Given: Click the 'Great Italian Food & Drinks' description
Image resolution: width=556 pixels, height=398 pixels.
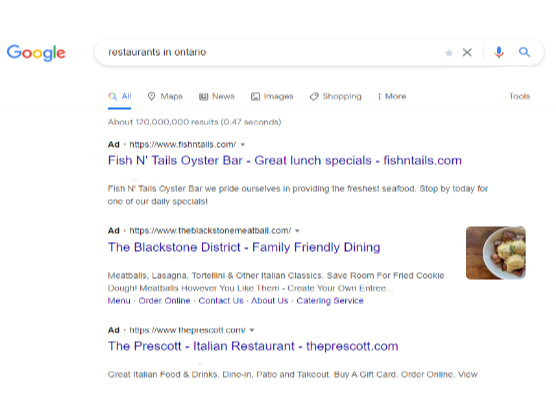Looking at the screenshot, I should pyautogui.click(x=293, y=375).
